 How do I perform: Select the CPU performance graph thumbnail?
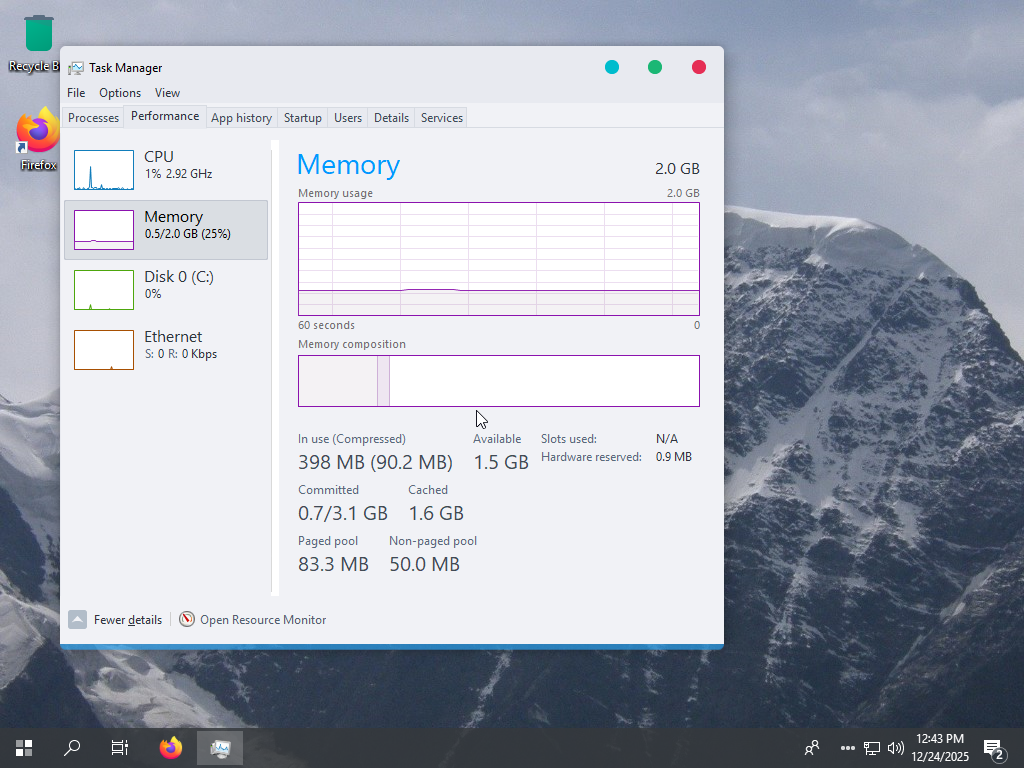[x=104, y=170]
